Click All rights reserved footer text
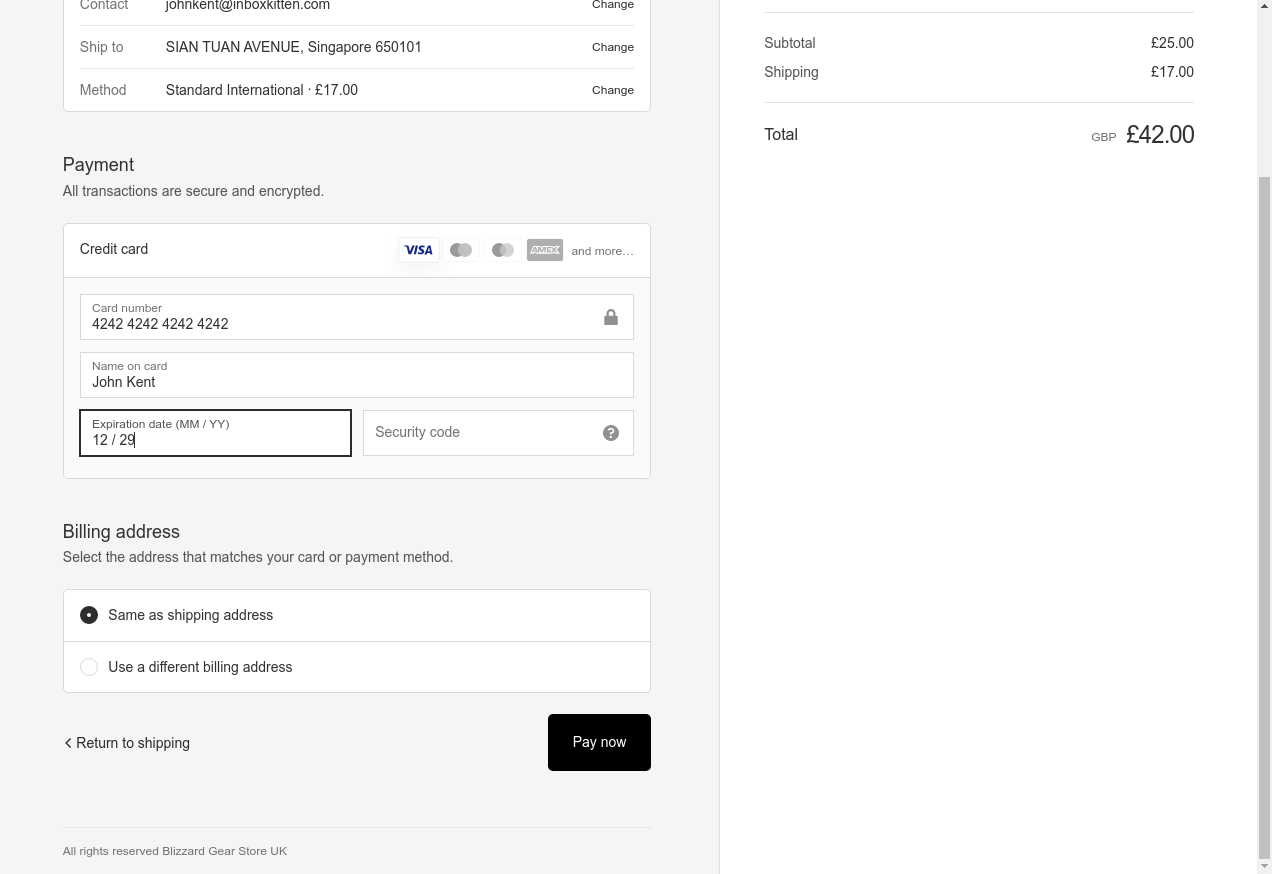 175,851
